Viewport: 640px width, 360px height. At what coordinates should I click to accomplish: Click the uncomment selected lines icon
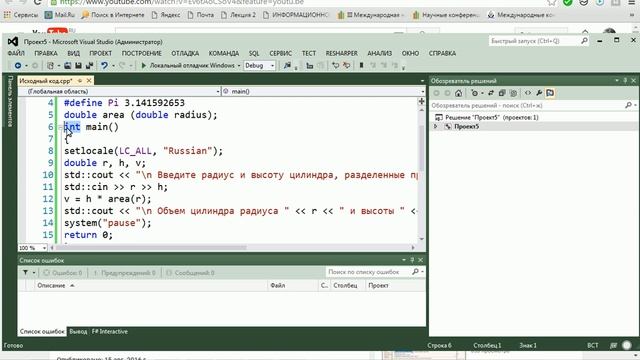[x=347, y=66]
